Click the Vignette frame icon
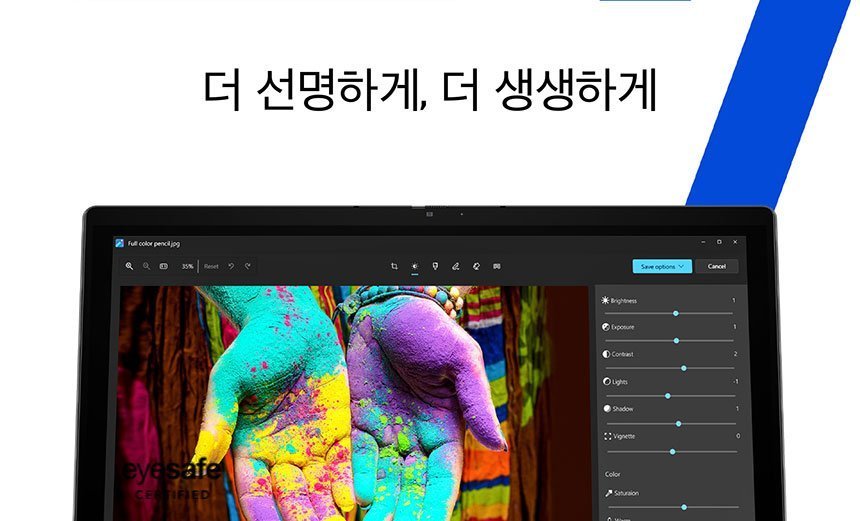The width and height of the screenshot is (860, 521). tap(608, 437)
